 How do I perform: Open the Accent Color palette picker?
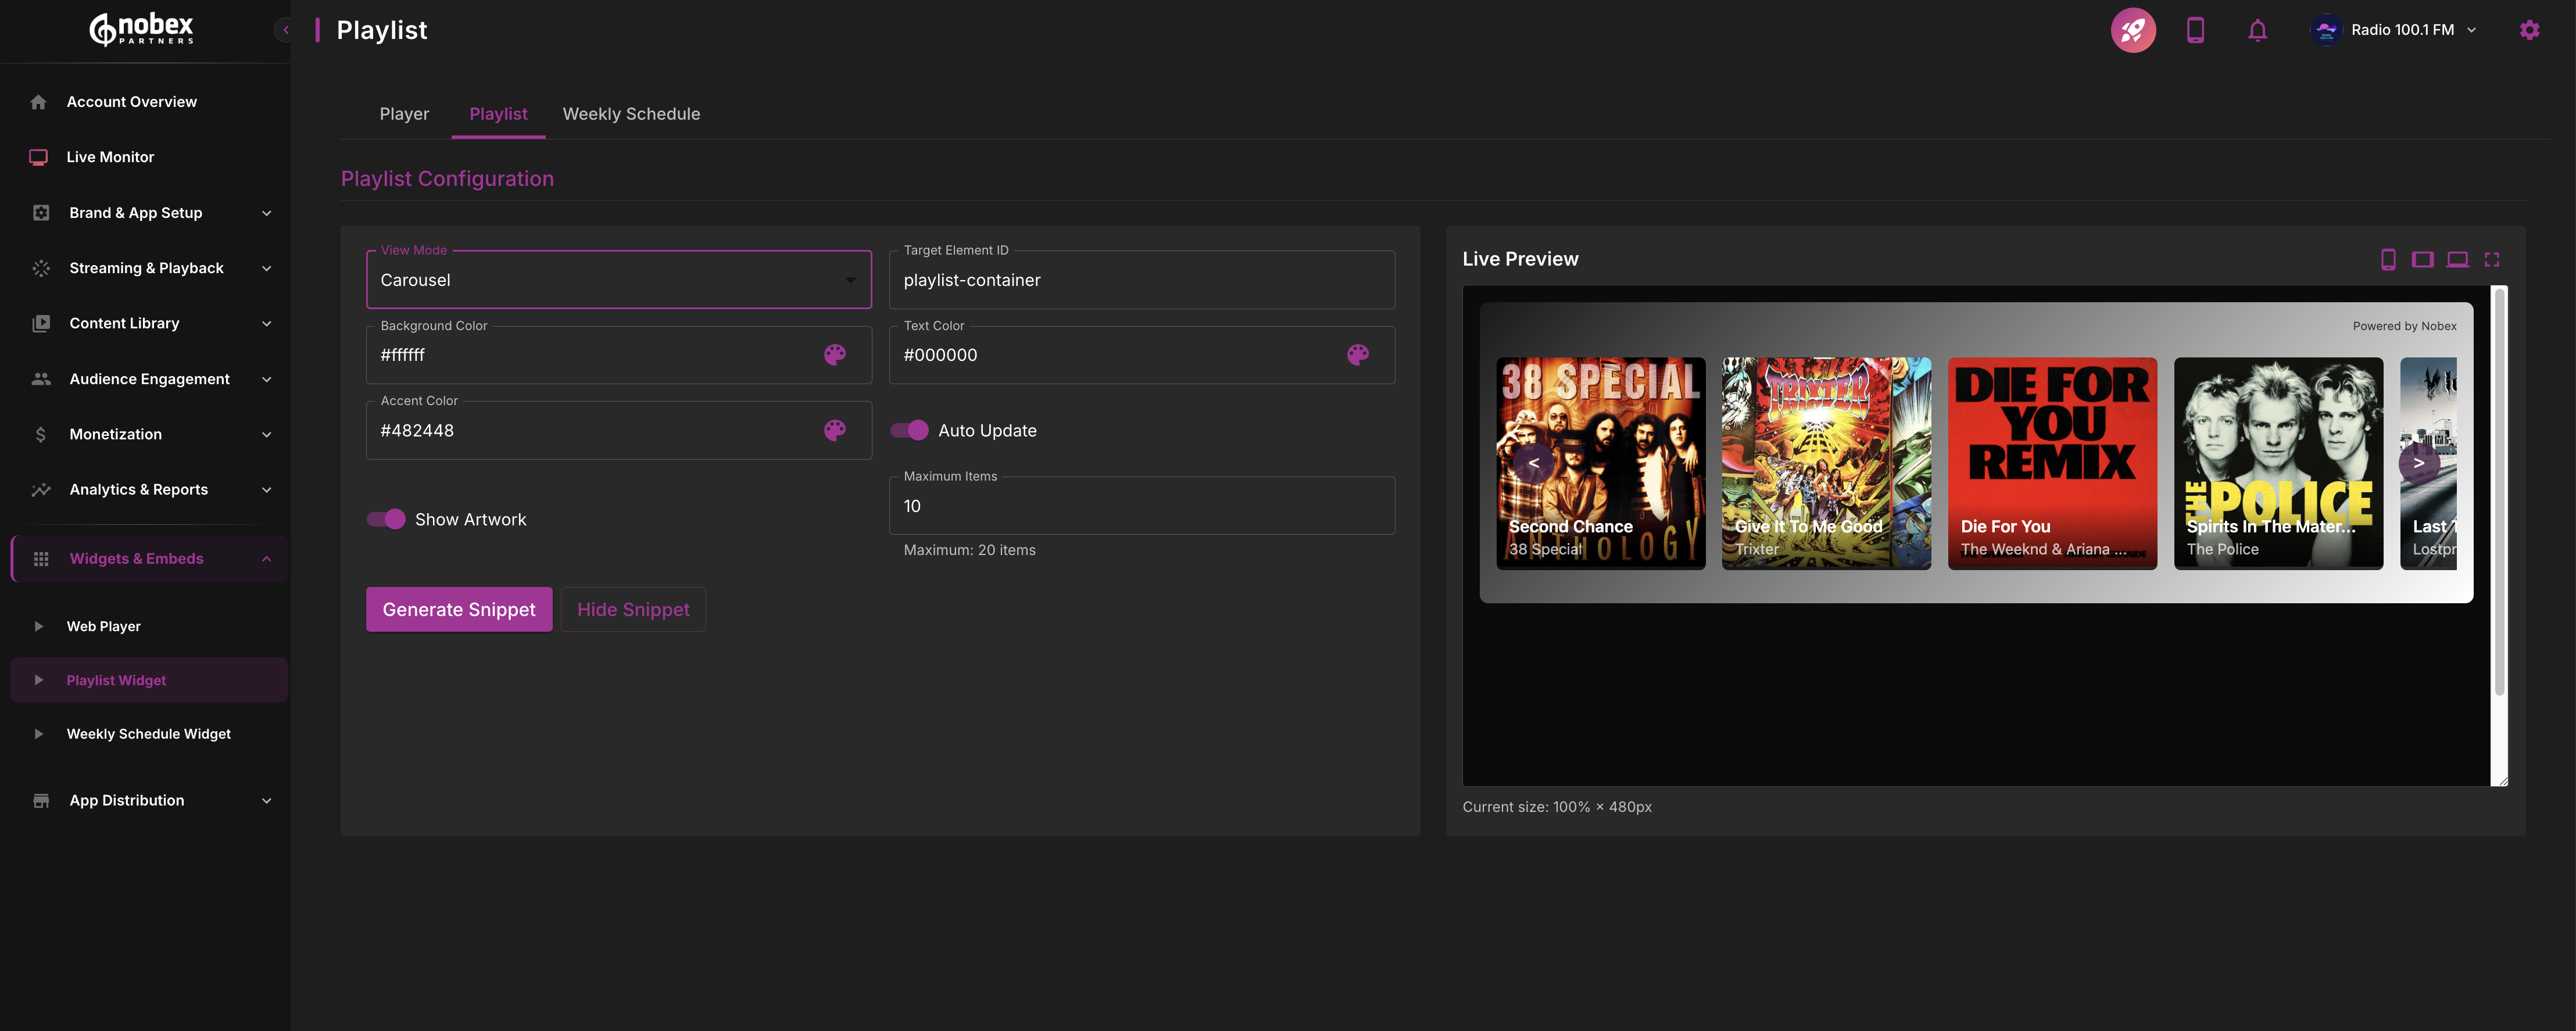[834, 430]
